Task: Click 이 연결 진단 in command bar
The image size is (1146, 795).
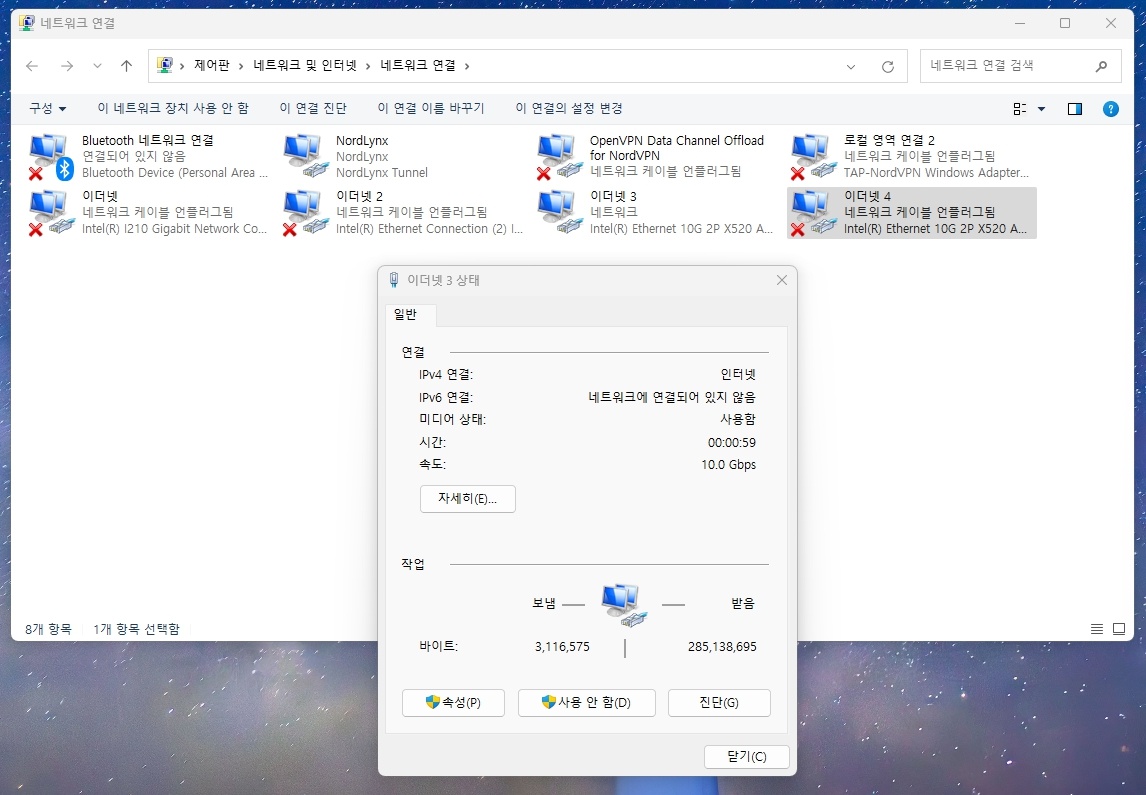Action: point(313,108)
